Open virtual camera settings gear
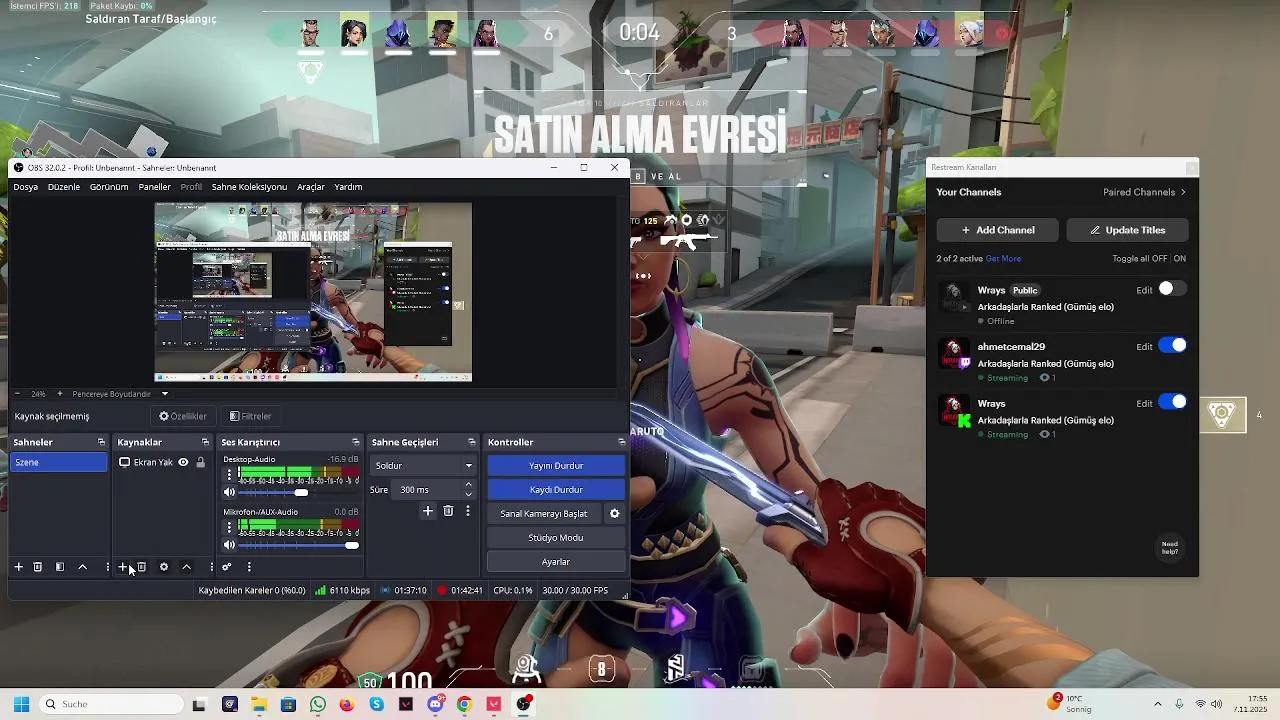This screenshot has width=1280, height=720. 615,514
